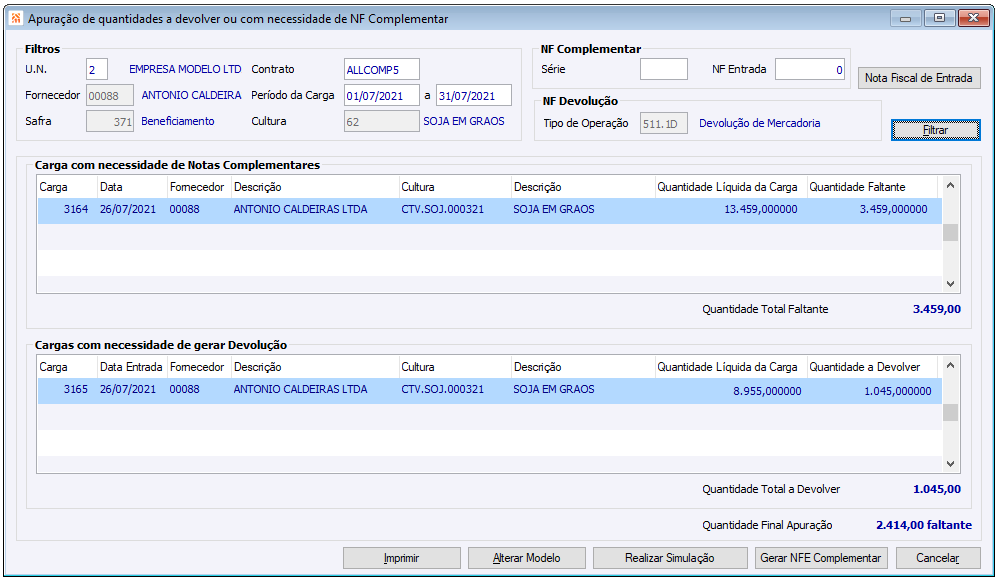Focus the U.N. input field
Image resolution: width=998 pixels, height=580 pixels.
tap(97, 69)
